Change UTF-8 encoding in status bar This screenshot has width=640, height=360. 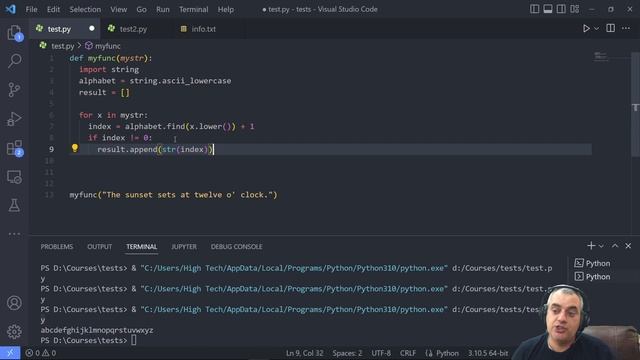(381, 353)
